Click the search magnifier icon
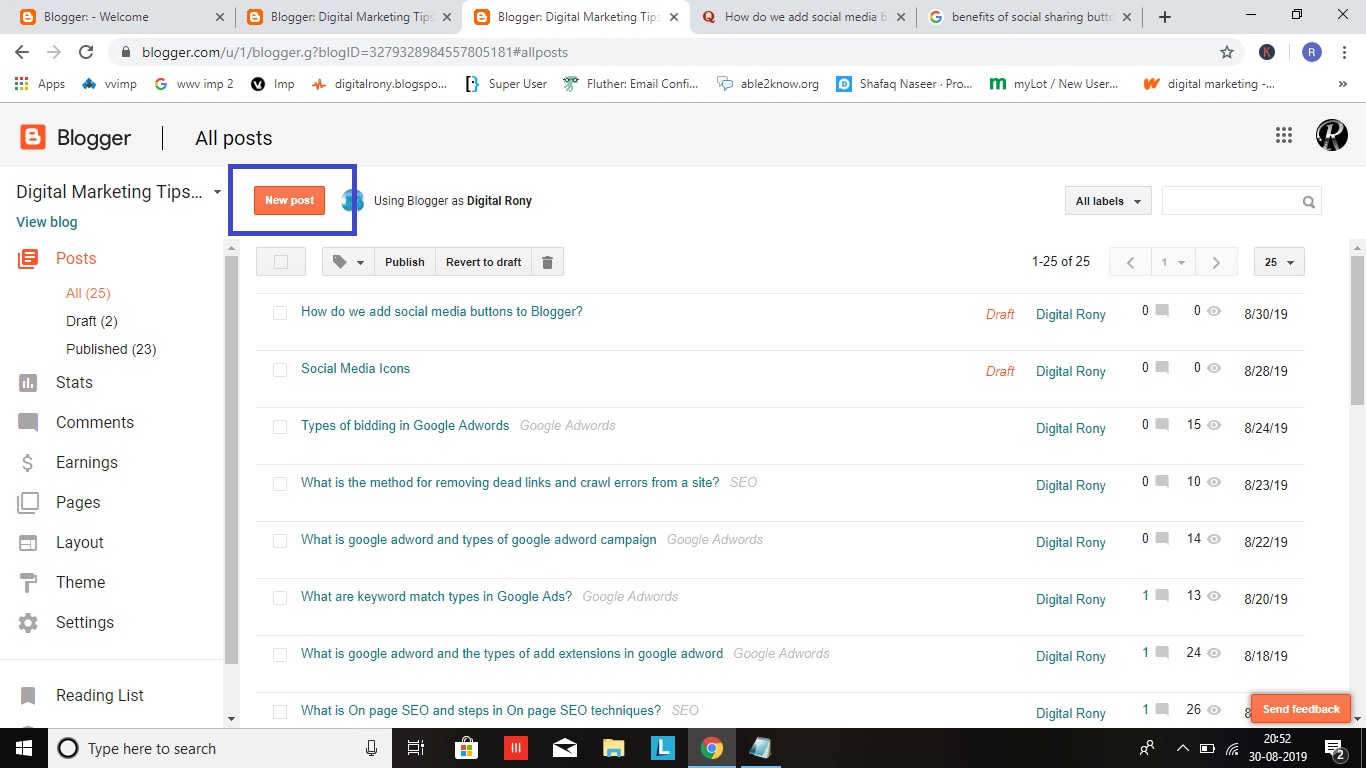Image resolution: width=1366 pixels, height=768 pixels. 1308,200
